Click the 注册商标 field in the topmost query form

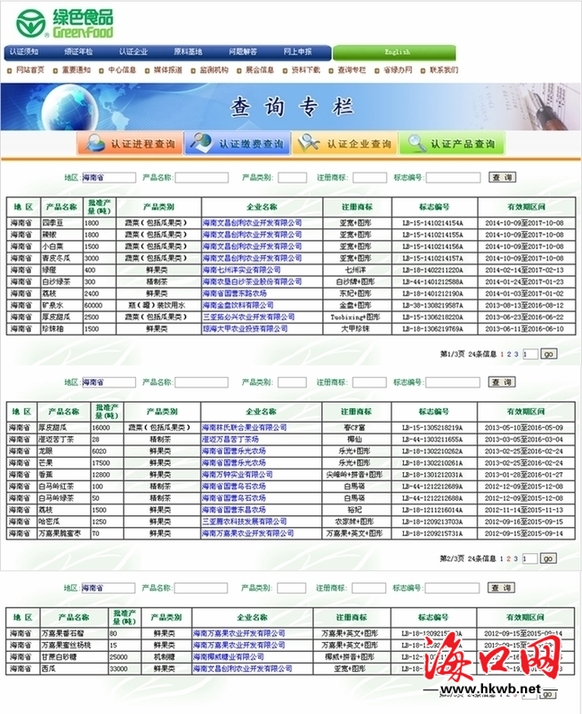pyautogui.click(x=370, y=178)
